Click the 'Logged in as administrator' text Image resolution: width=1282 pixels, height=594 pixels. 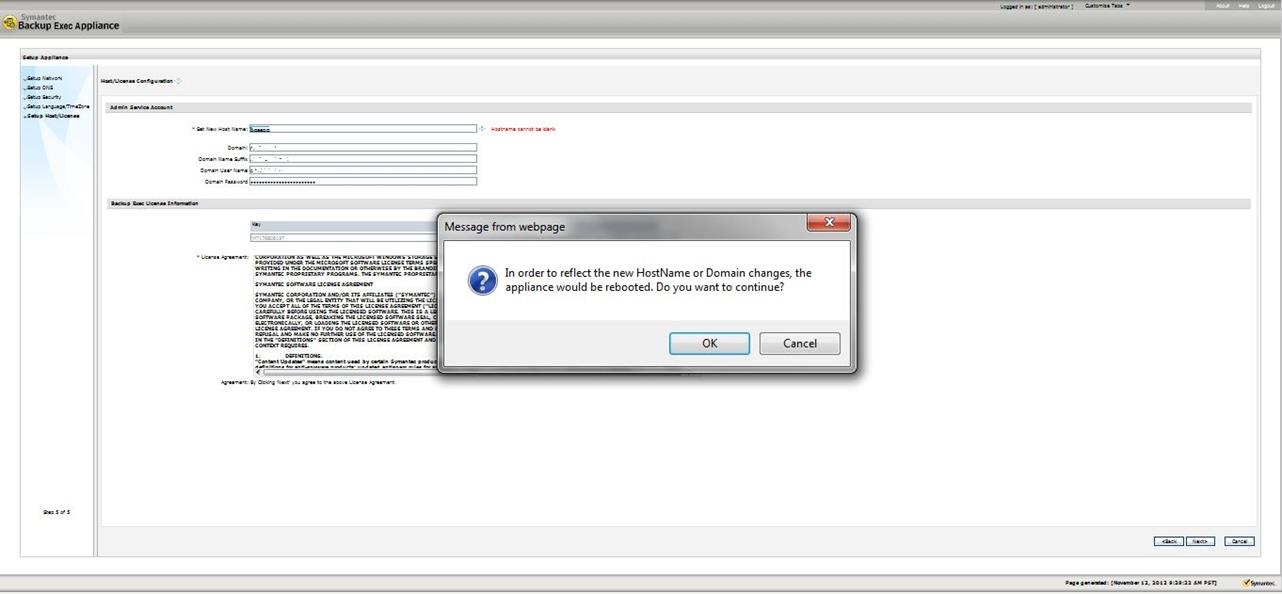tap(1036, 6)
